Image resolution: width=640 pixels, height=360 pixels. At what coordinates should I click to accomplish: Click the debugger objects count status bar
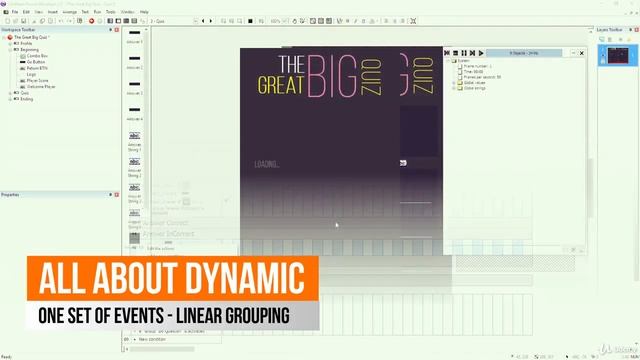(524, 53)
